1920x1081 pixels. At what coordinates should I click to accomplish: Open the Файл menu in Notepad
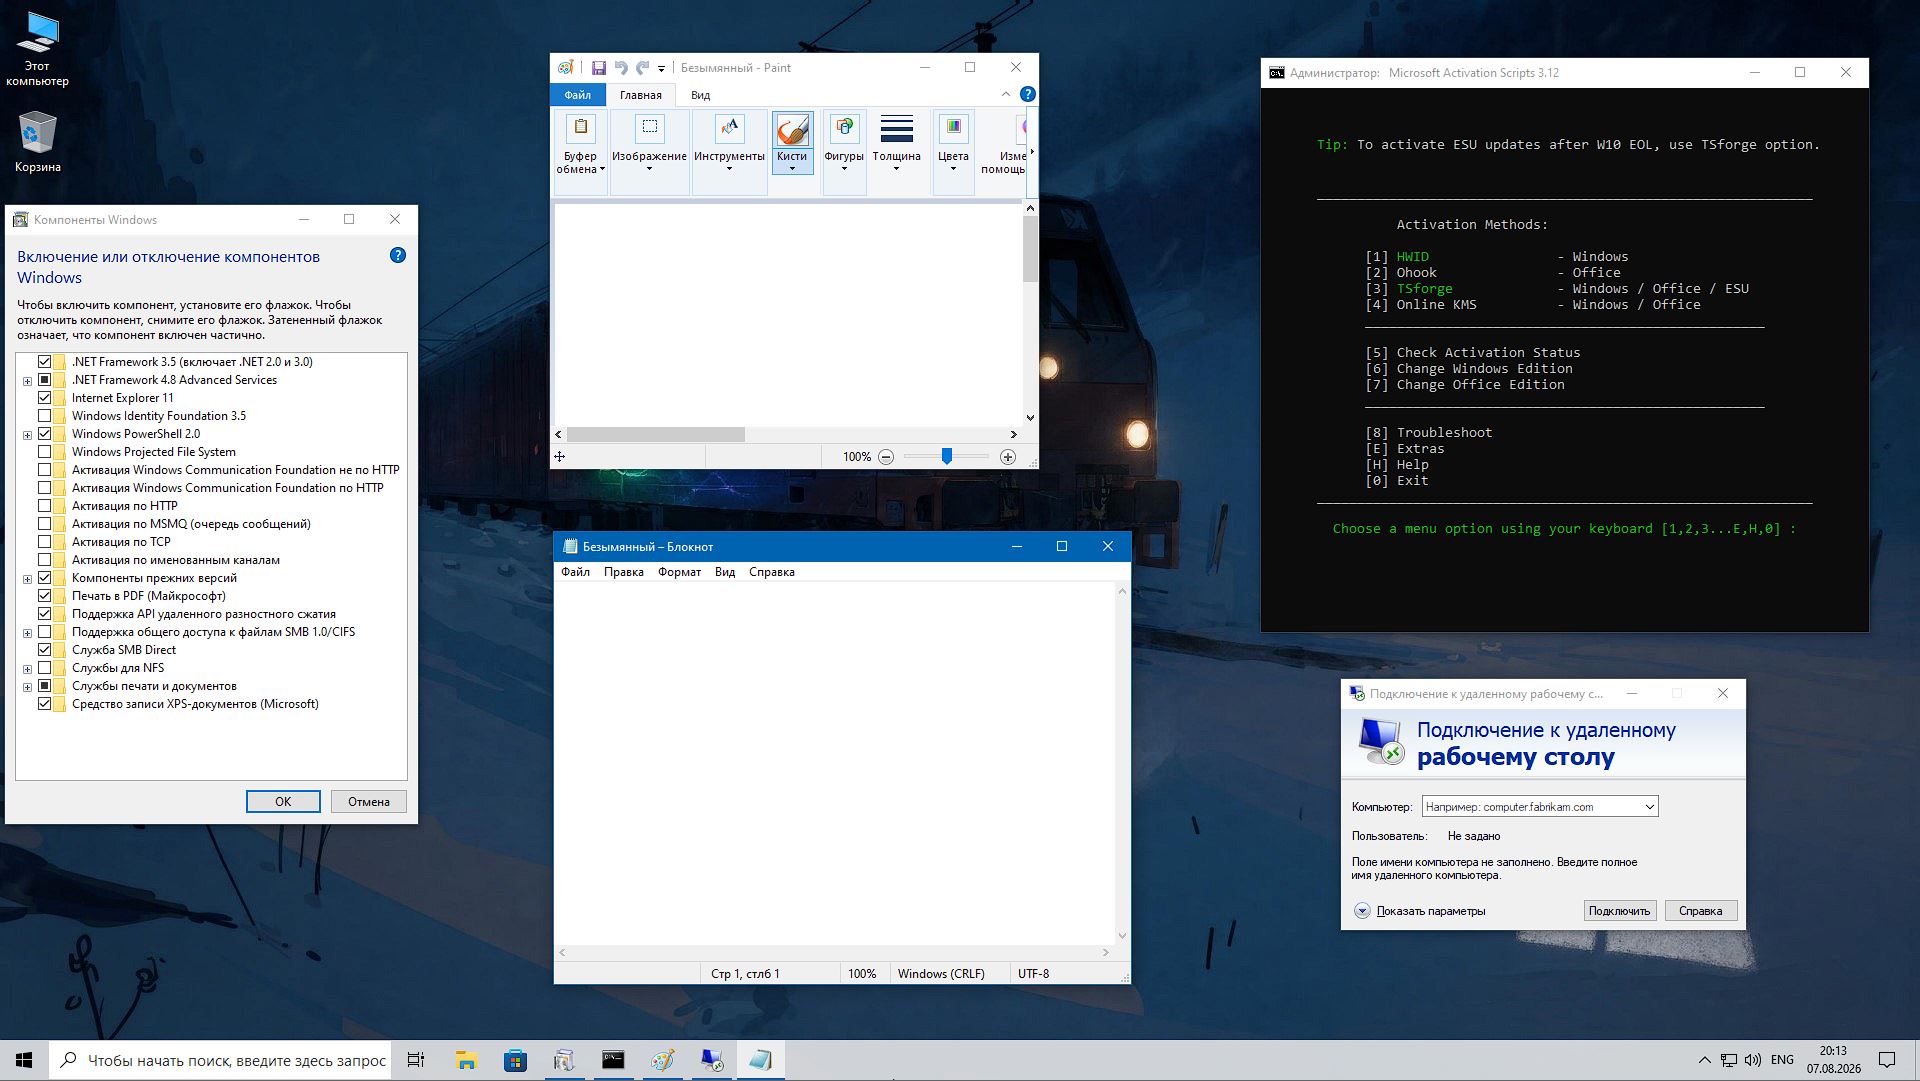(x=575, y=572)
